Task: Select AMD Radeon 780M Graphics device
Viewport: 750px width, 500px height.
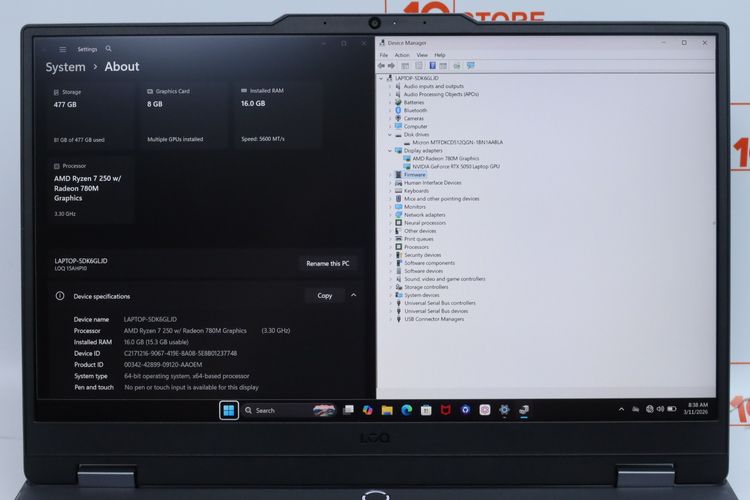Action: 445,158
